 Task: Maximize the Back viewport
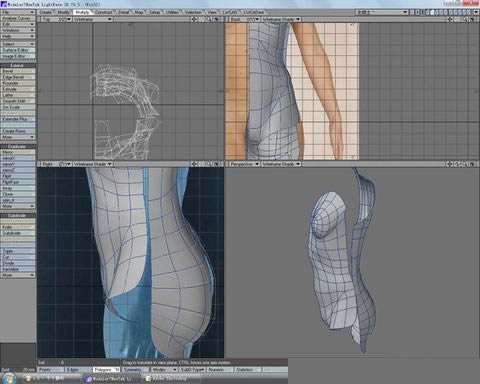click(x=472, y=19)
